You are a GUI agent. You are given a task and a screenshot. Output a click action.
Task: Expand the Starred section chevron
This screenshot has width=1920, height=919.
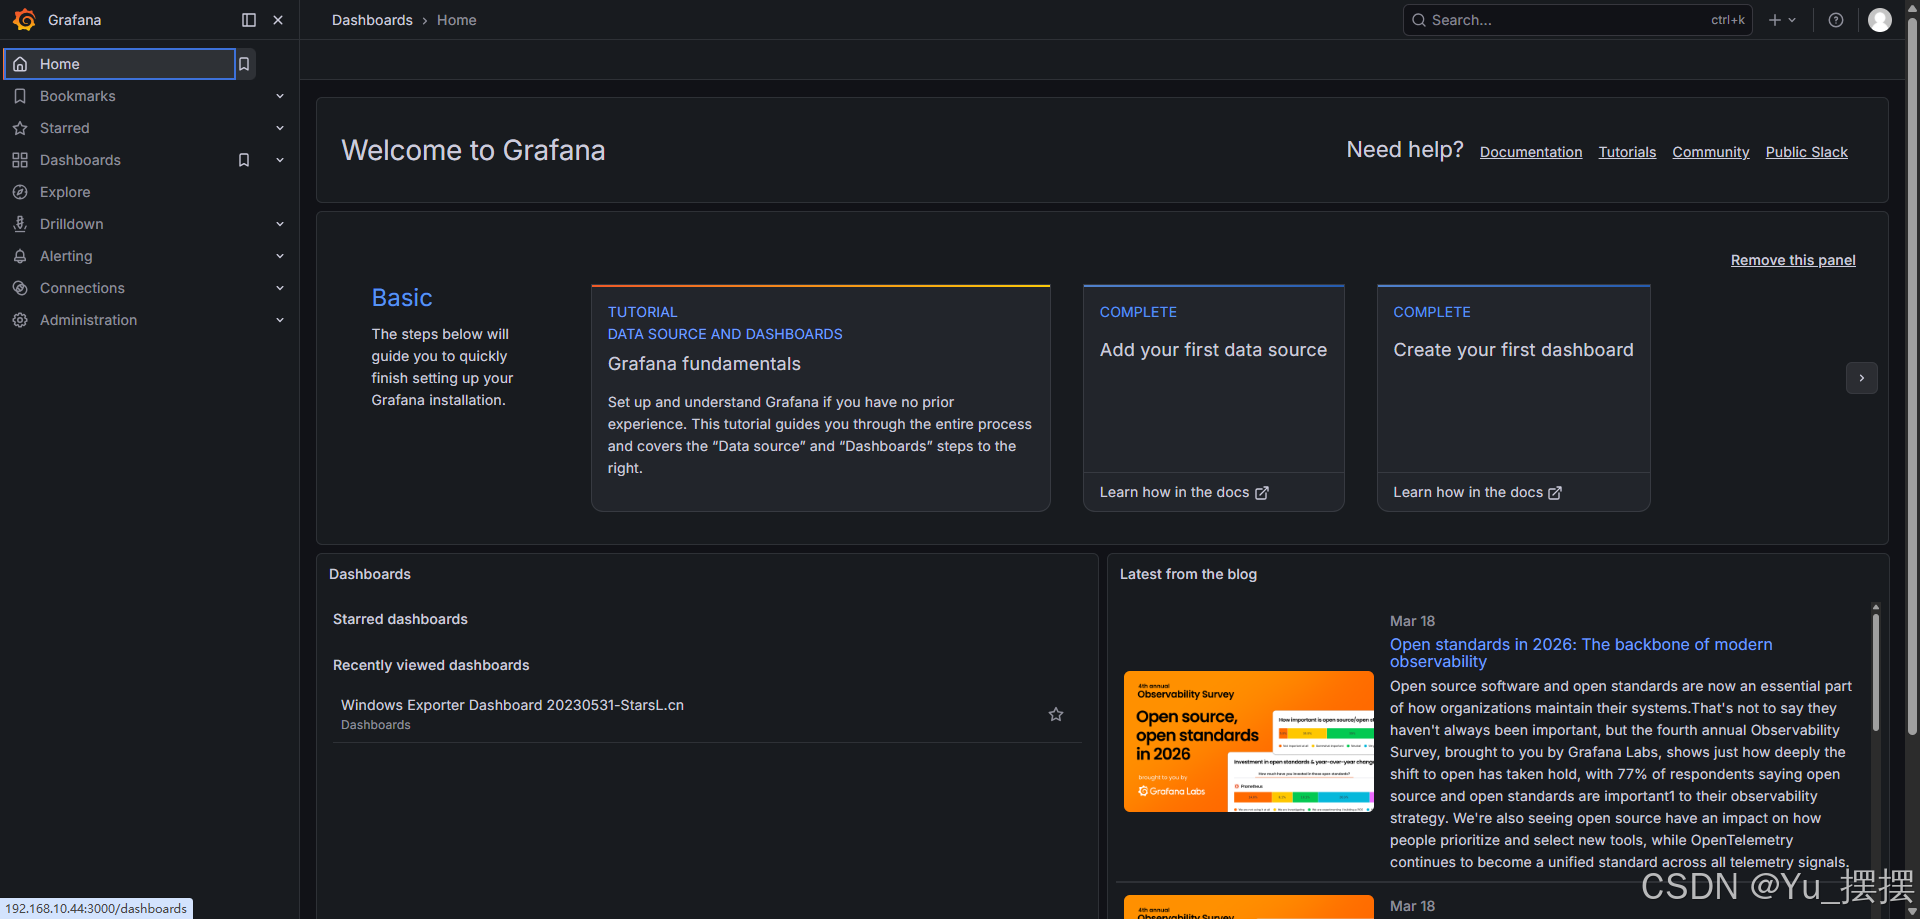point(280,128)
